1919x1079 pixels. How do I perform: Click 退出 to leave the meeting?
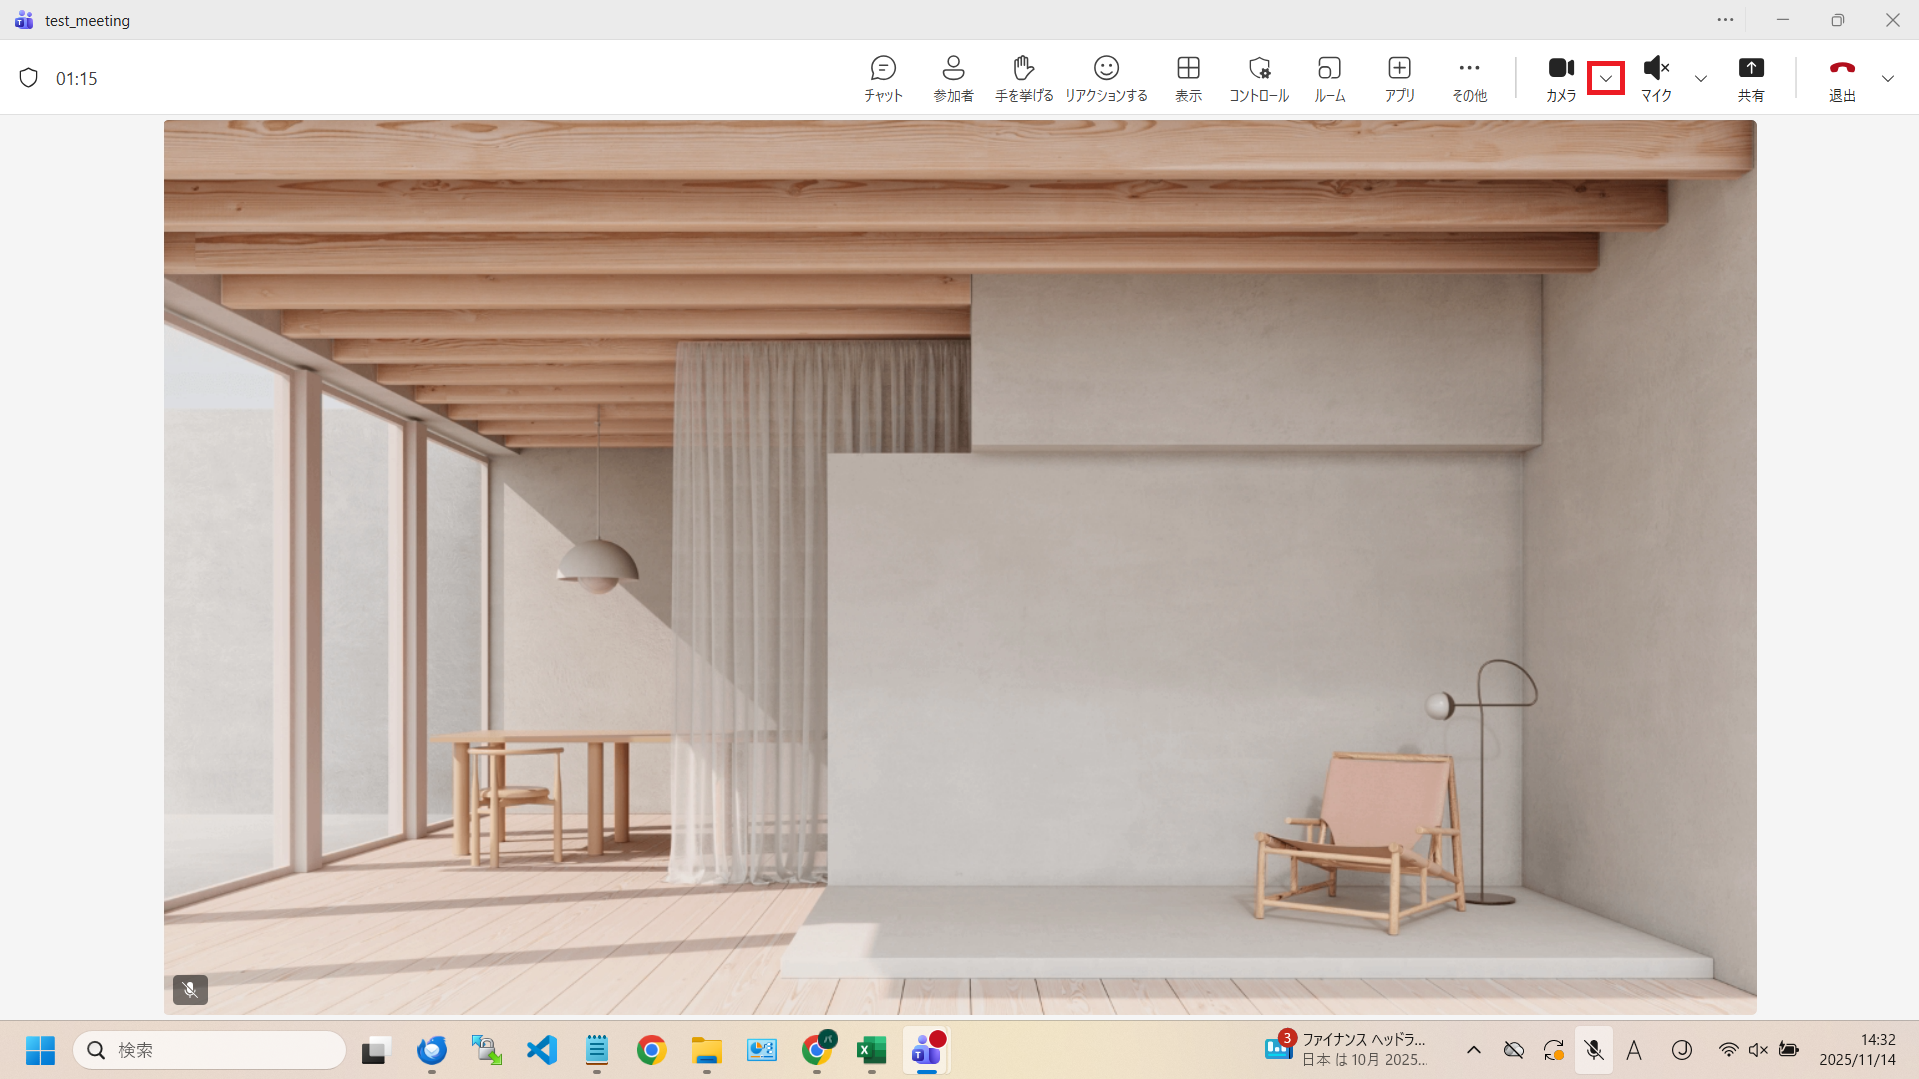coord(1842,78)
